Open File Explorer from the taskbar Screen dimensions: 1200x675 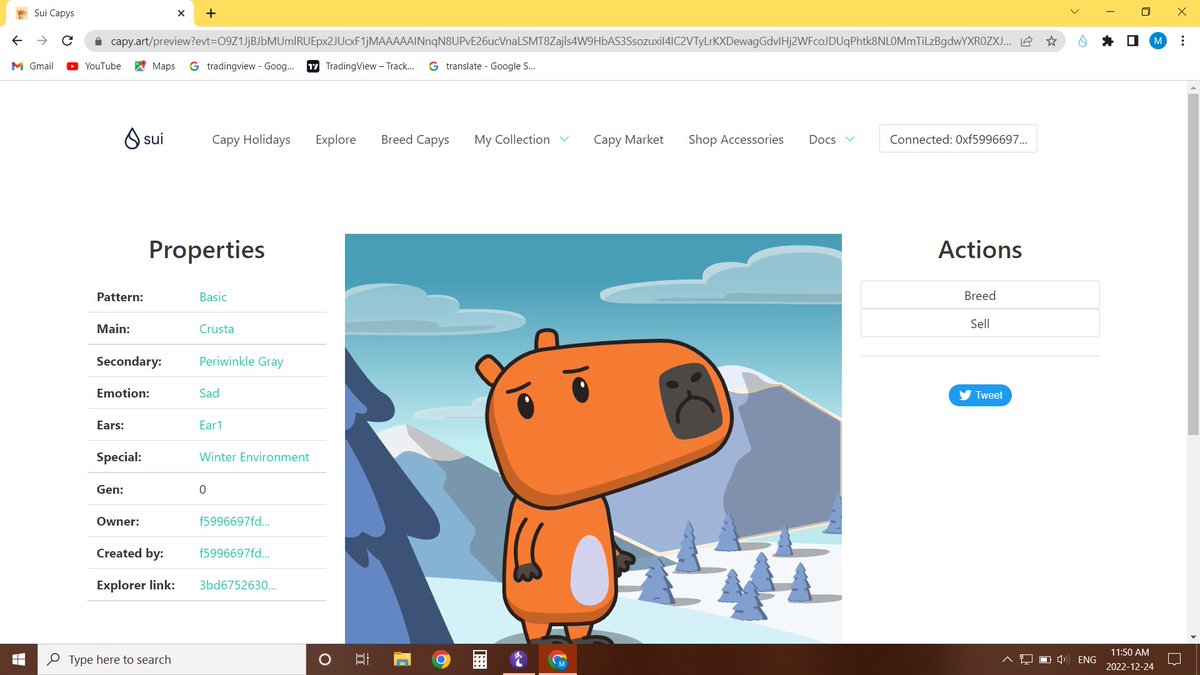tap(402, 660)
